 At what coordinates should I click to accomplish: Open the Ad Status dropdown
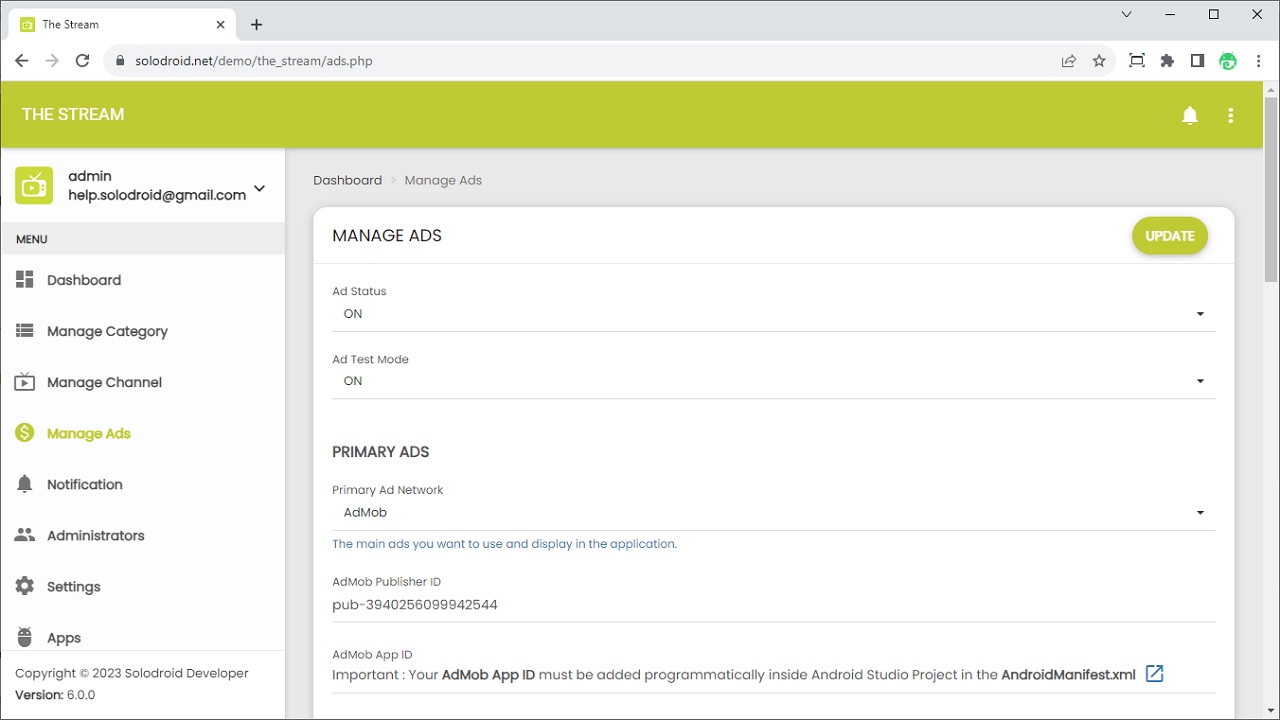pos(773,314)
